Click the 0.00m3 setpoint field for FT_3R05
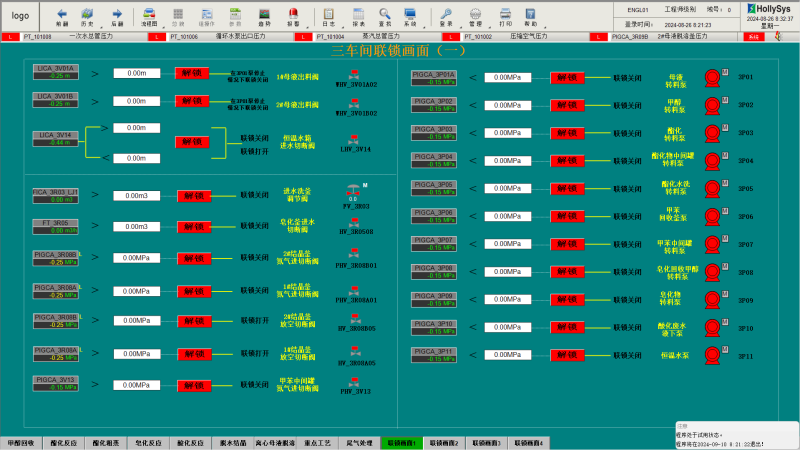800x450 pixels. (137, 227)
